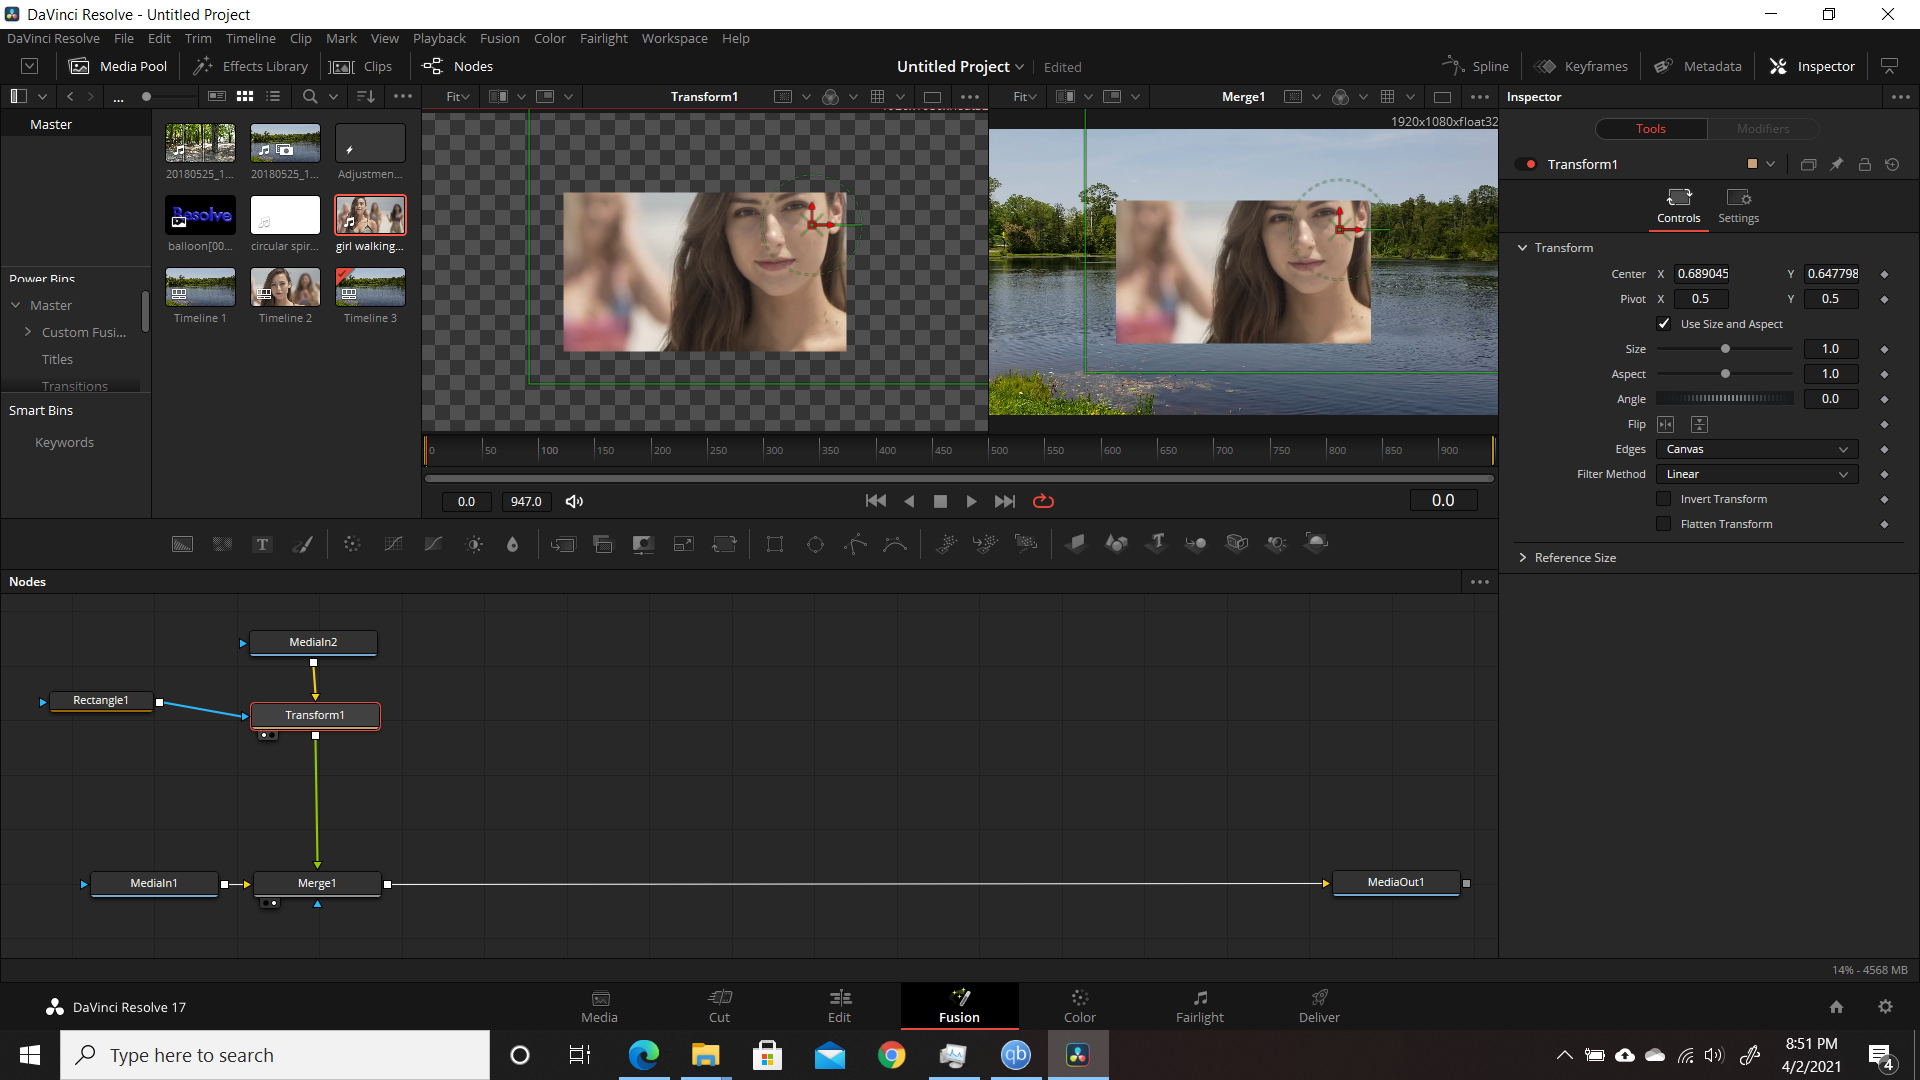
Task: Add a Rectangle mask from toolbar
Action: [x=775, y=544]
